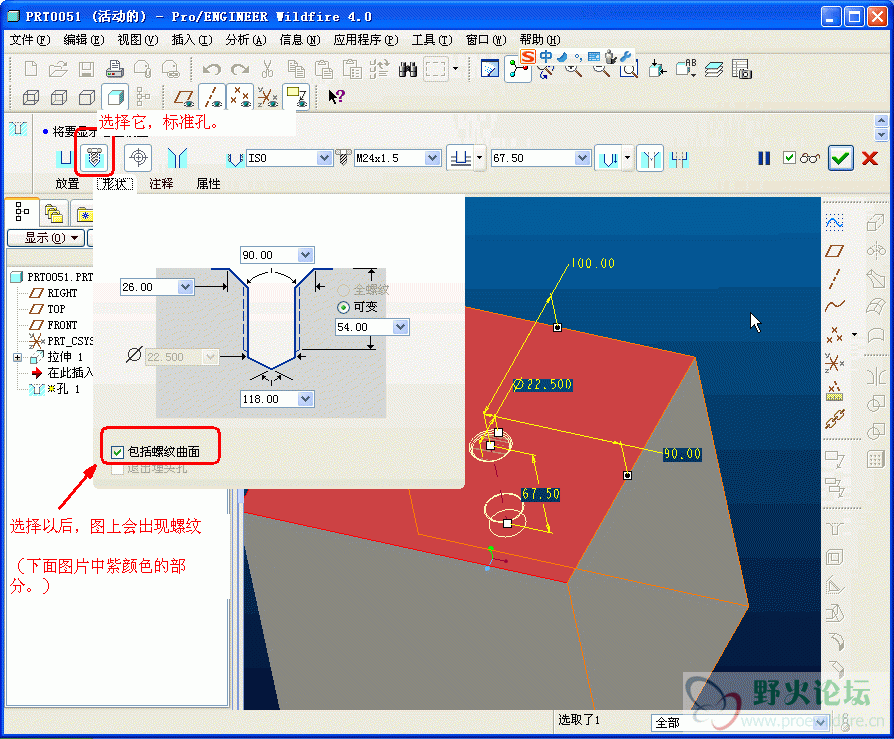The height and width of the screenshot is (739, 894).
Task: Open the 118.00 tip angle dropdown
Action: (x=306, y=399)
